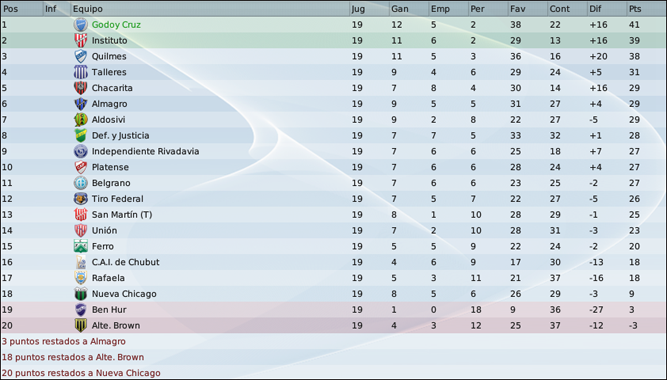Open the Quilmes badge icon
Viewport: 667px width, 380px height.
[80, 56]
